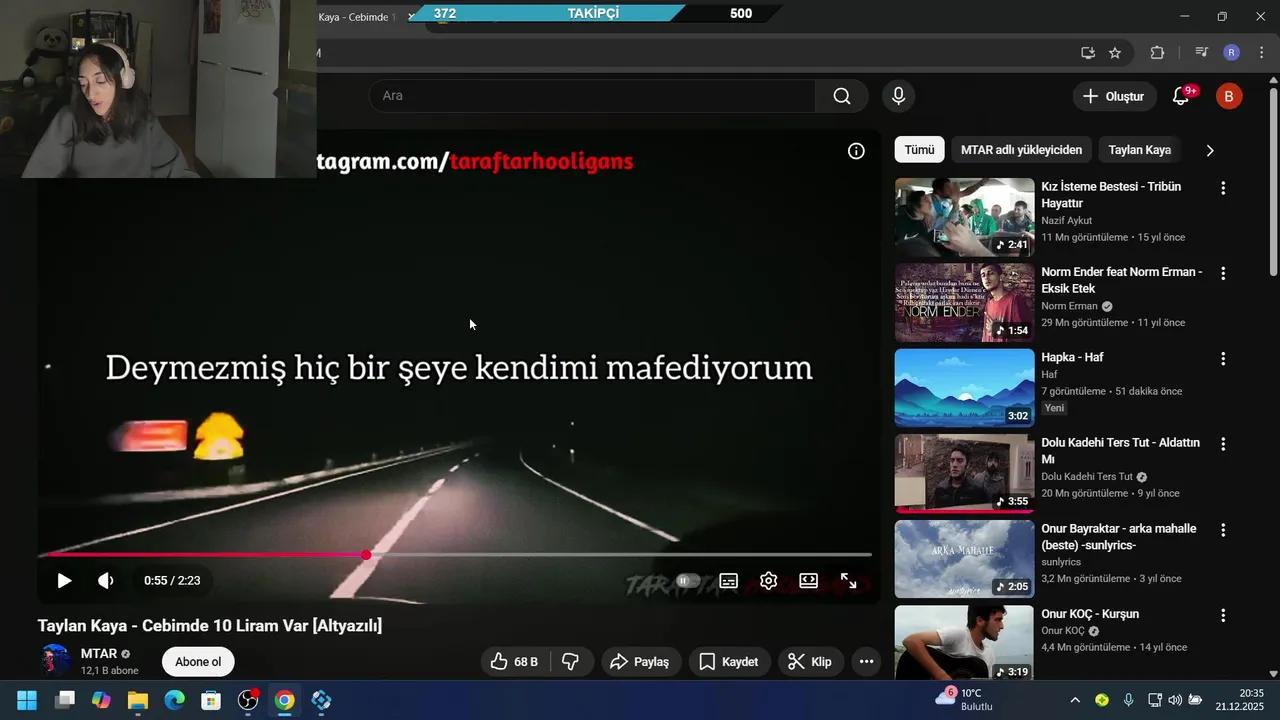Open MTAR channel avatar
This screenshot has width=1280, height=720.
point(56,661)
